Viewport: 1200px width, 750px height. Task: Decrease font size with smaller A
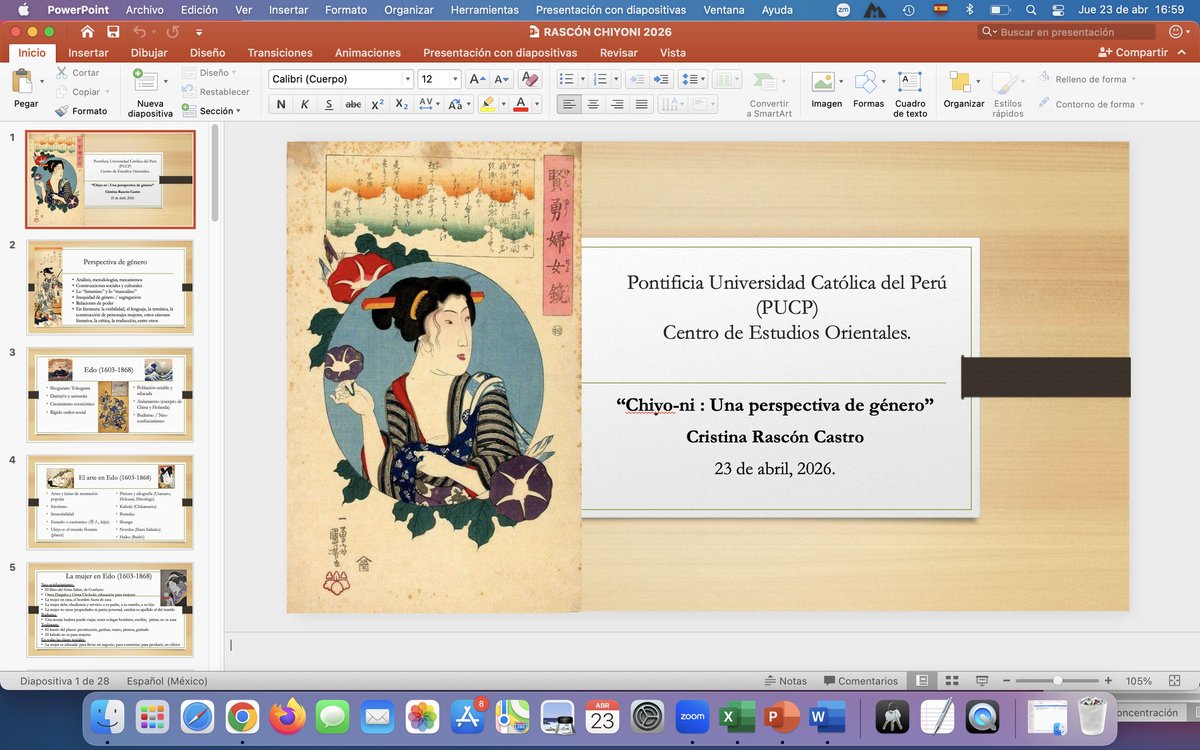[502, 79]
